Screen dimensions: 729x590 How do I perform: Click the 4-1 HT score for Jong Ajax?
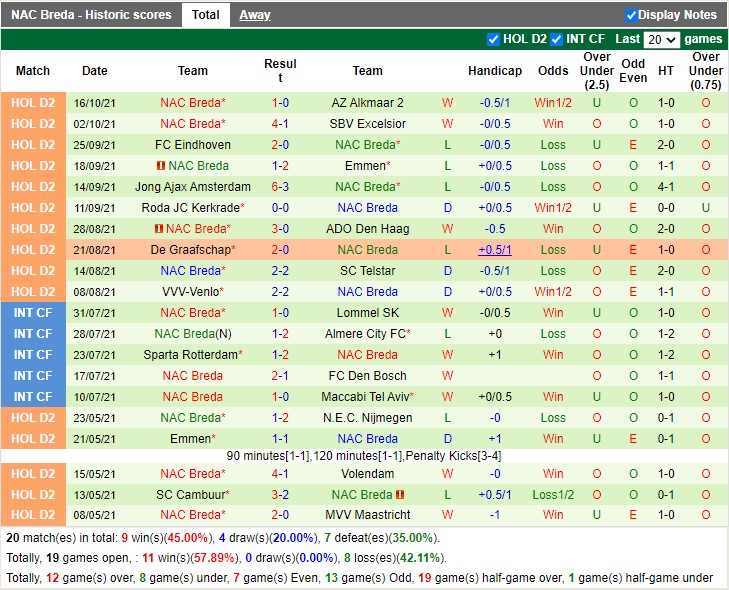point(666,186)
